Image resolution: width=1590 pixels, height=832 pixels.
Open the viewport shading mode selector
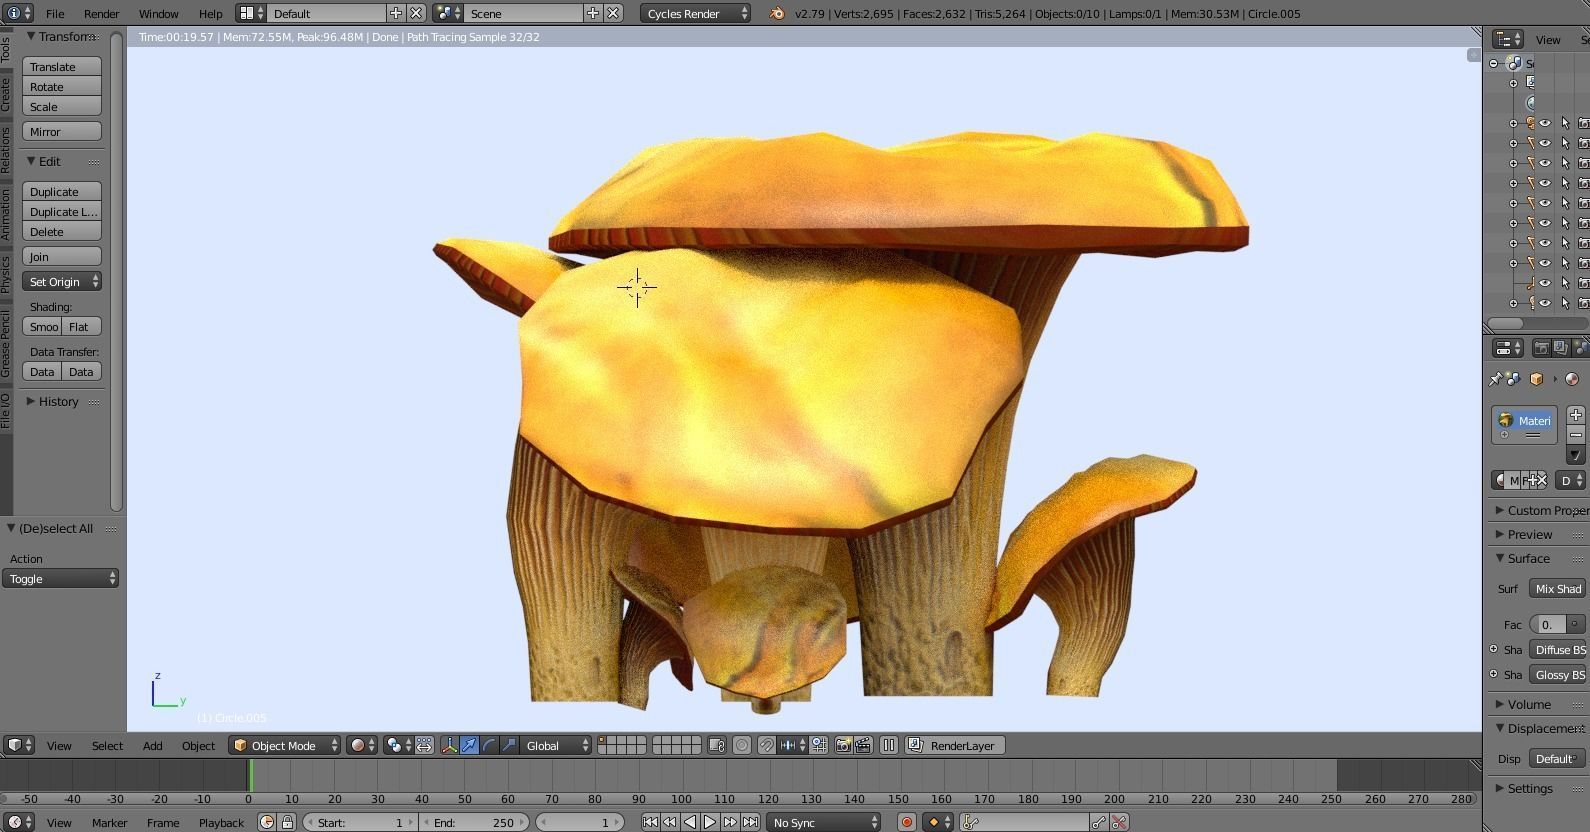pos(362,745)
